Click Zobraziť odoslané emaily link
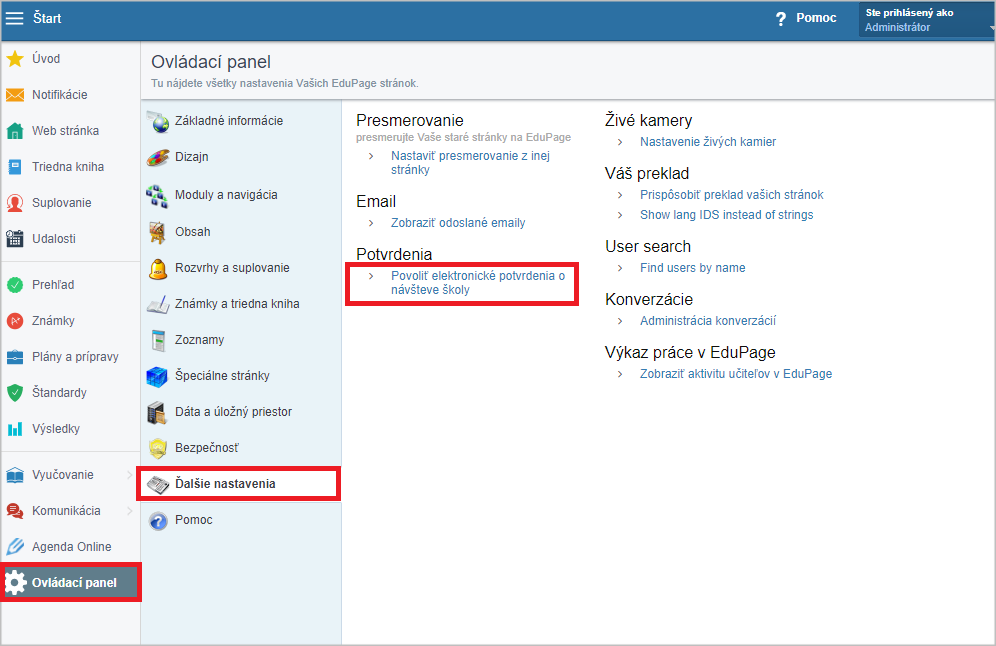The width and height of the screenshot is (996, 646). [x=458, y=223]
